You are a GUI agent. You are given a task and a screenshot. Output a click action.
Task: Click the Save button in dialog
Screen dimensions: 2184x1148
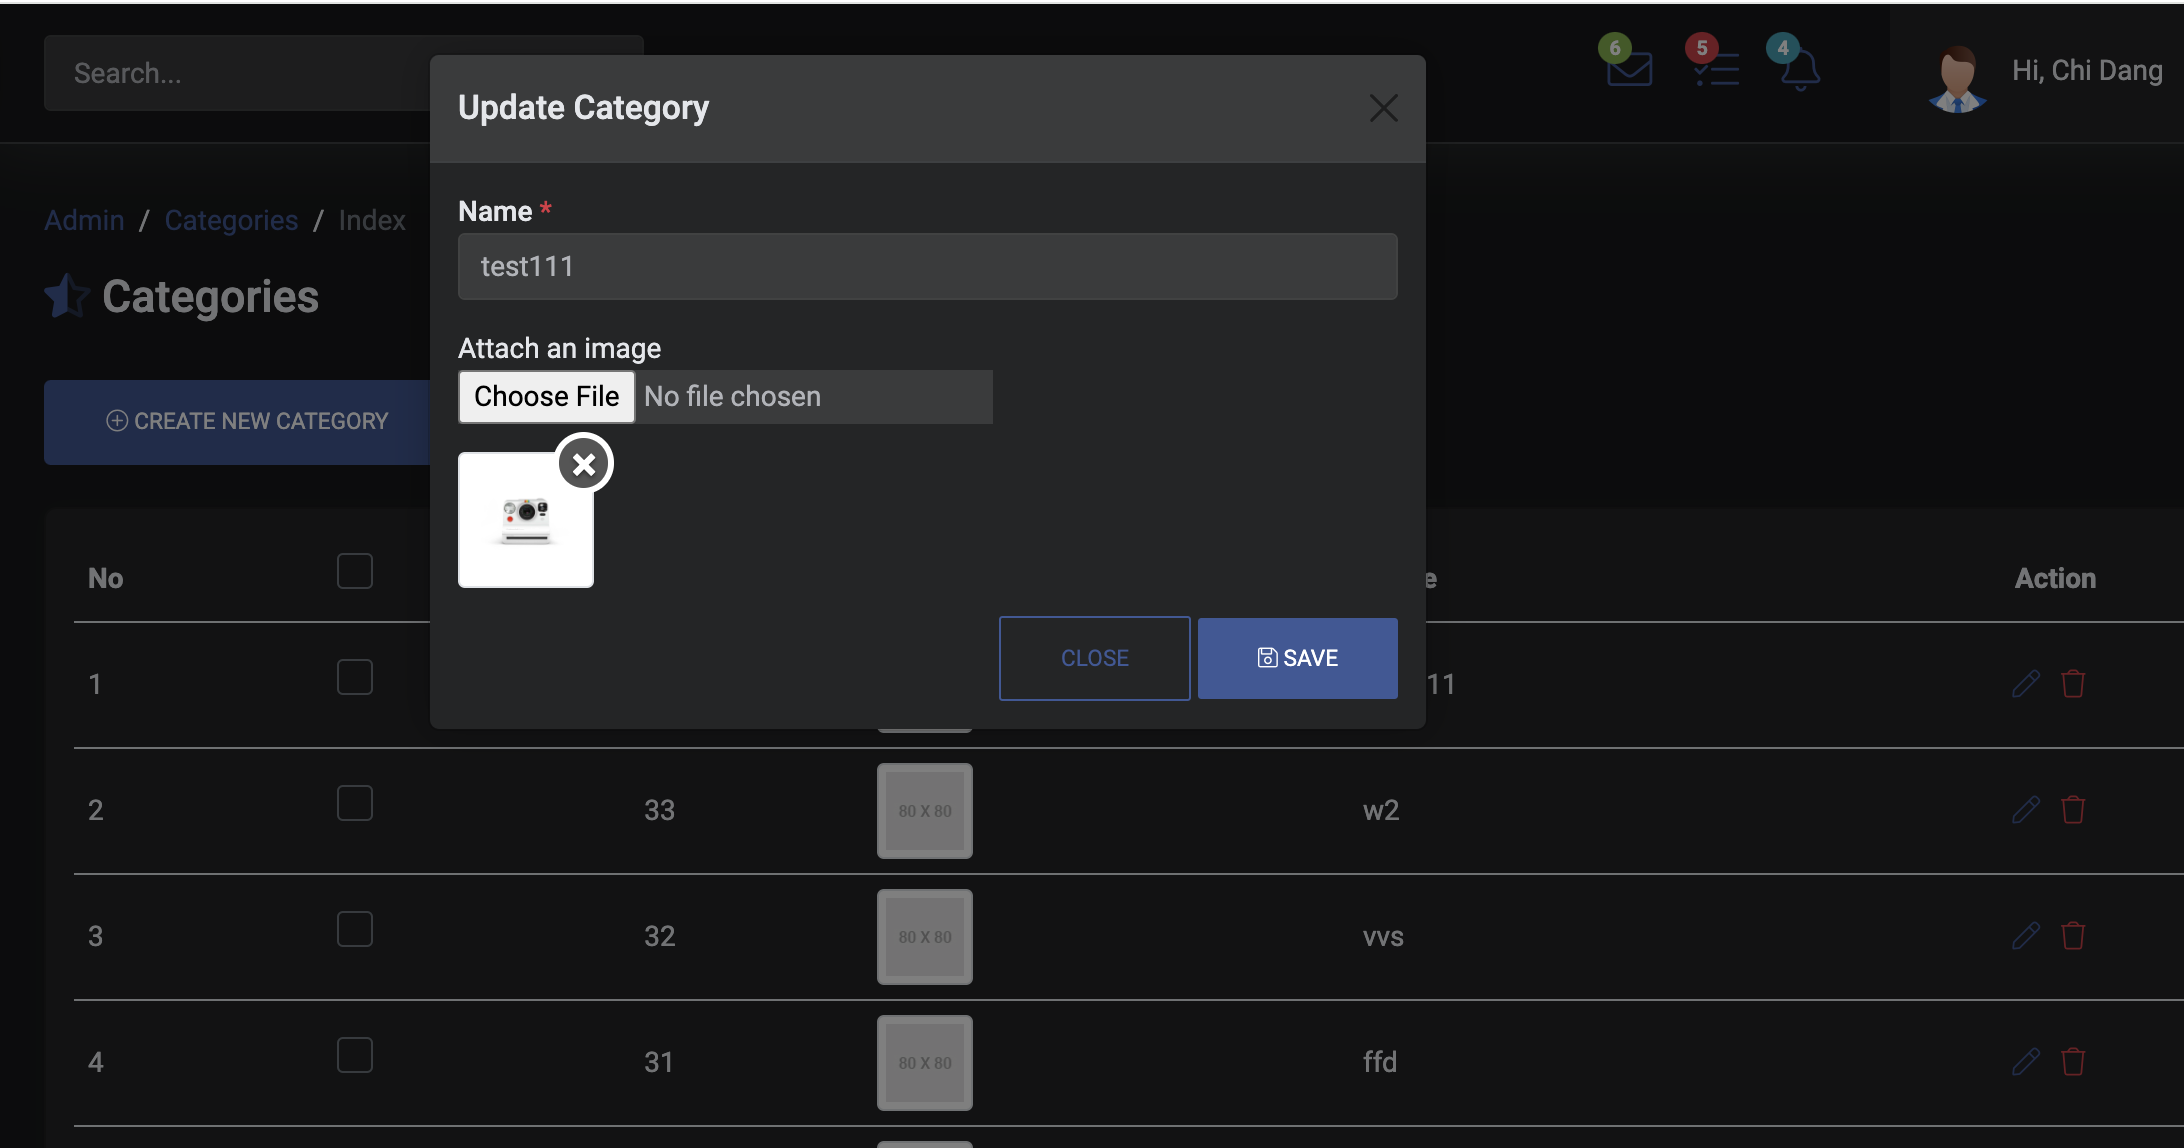pos(1297,658)
